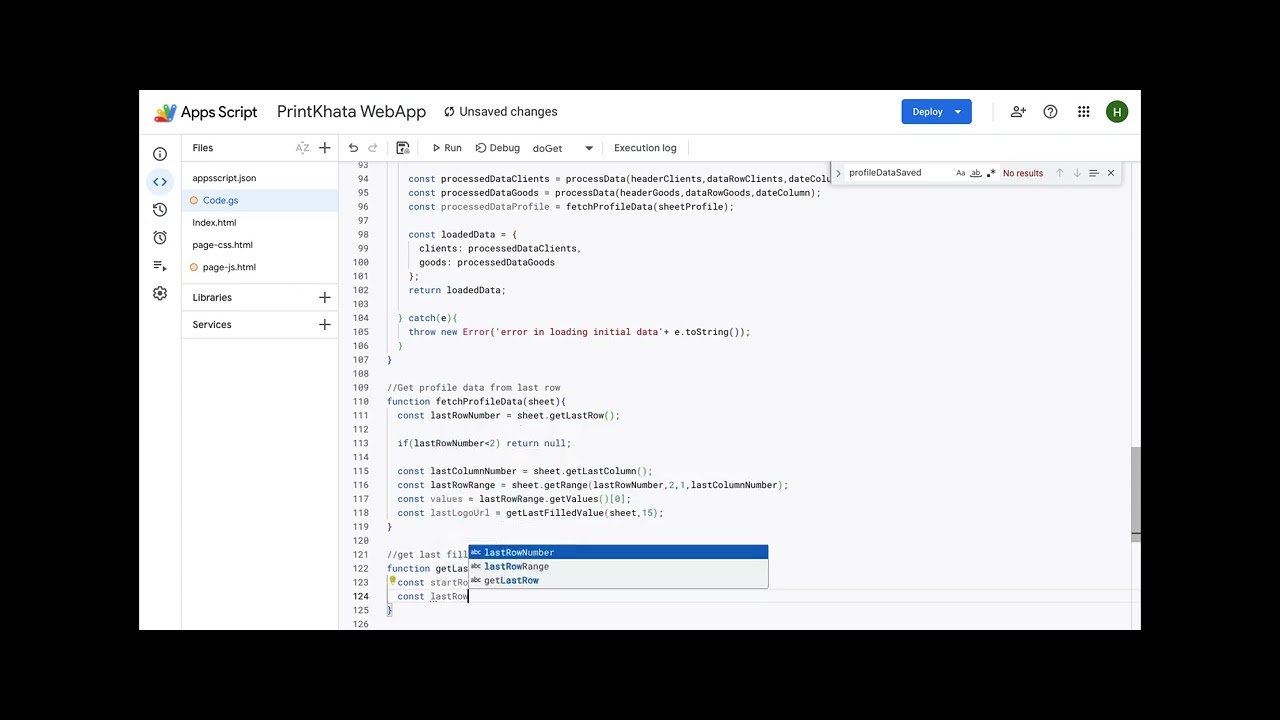
Task: Select lastRowRange autocomplete suggestion
Action: pyautogui.click(x=618, y=566)
